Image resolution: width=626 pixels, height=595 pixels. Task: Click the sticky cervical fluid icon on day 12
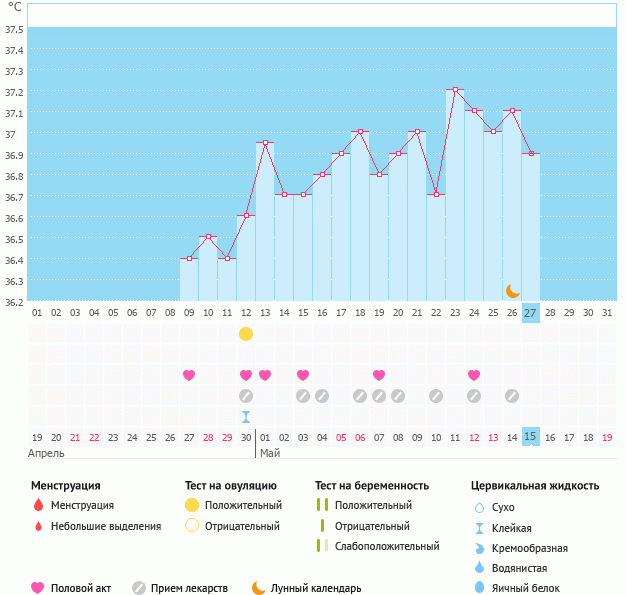click(246, 416)
